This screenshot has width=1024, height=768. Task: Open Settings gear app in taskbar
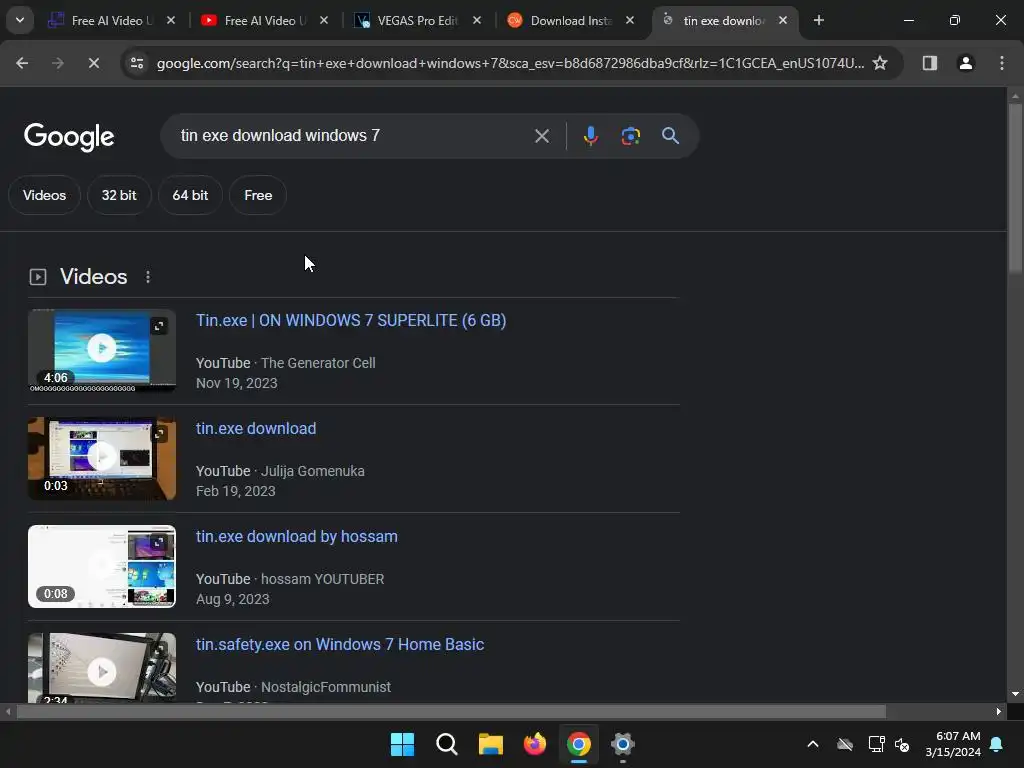[622, 744]
